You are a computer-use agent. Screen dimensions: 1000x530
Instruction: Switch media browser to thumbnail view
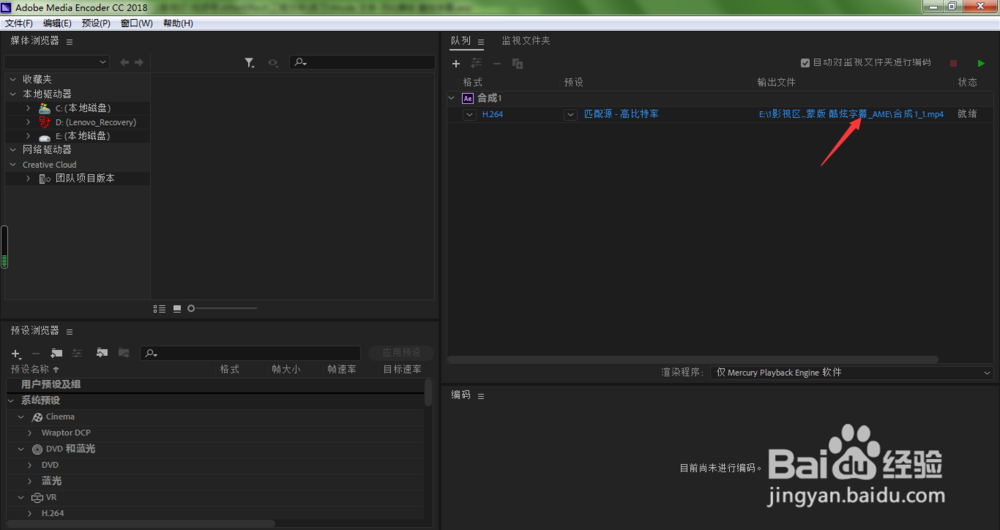(177, 309)
